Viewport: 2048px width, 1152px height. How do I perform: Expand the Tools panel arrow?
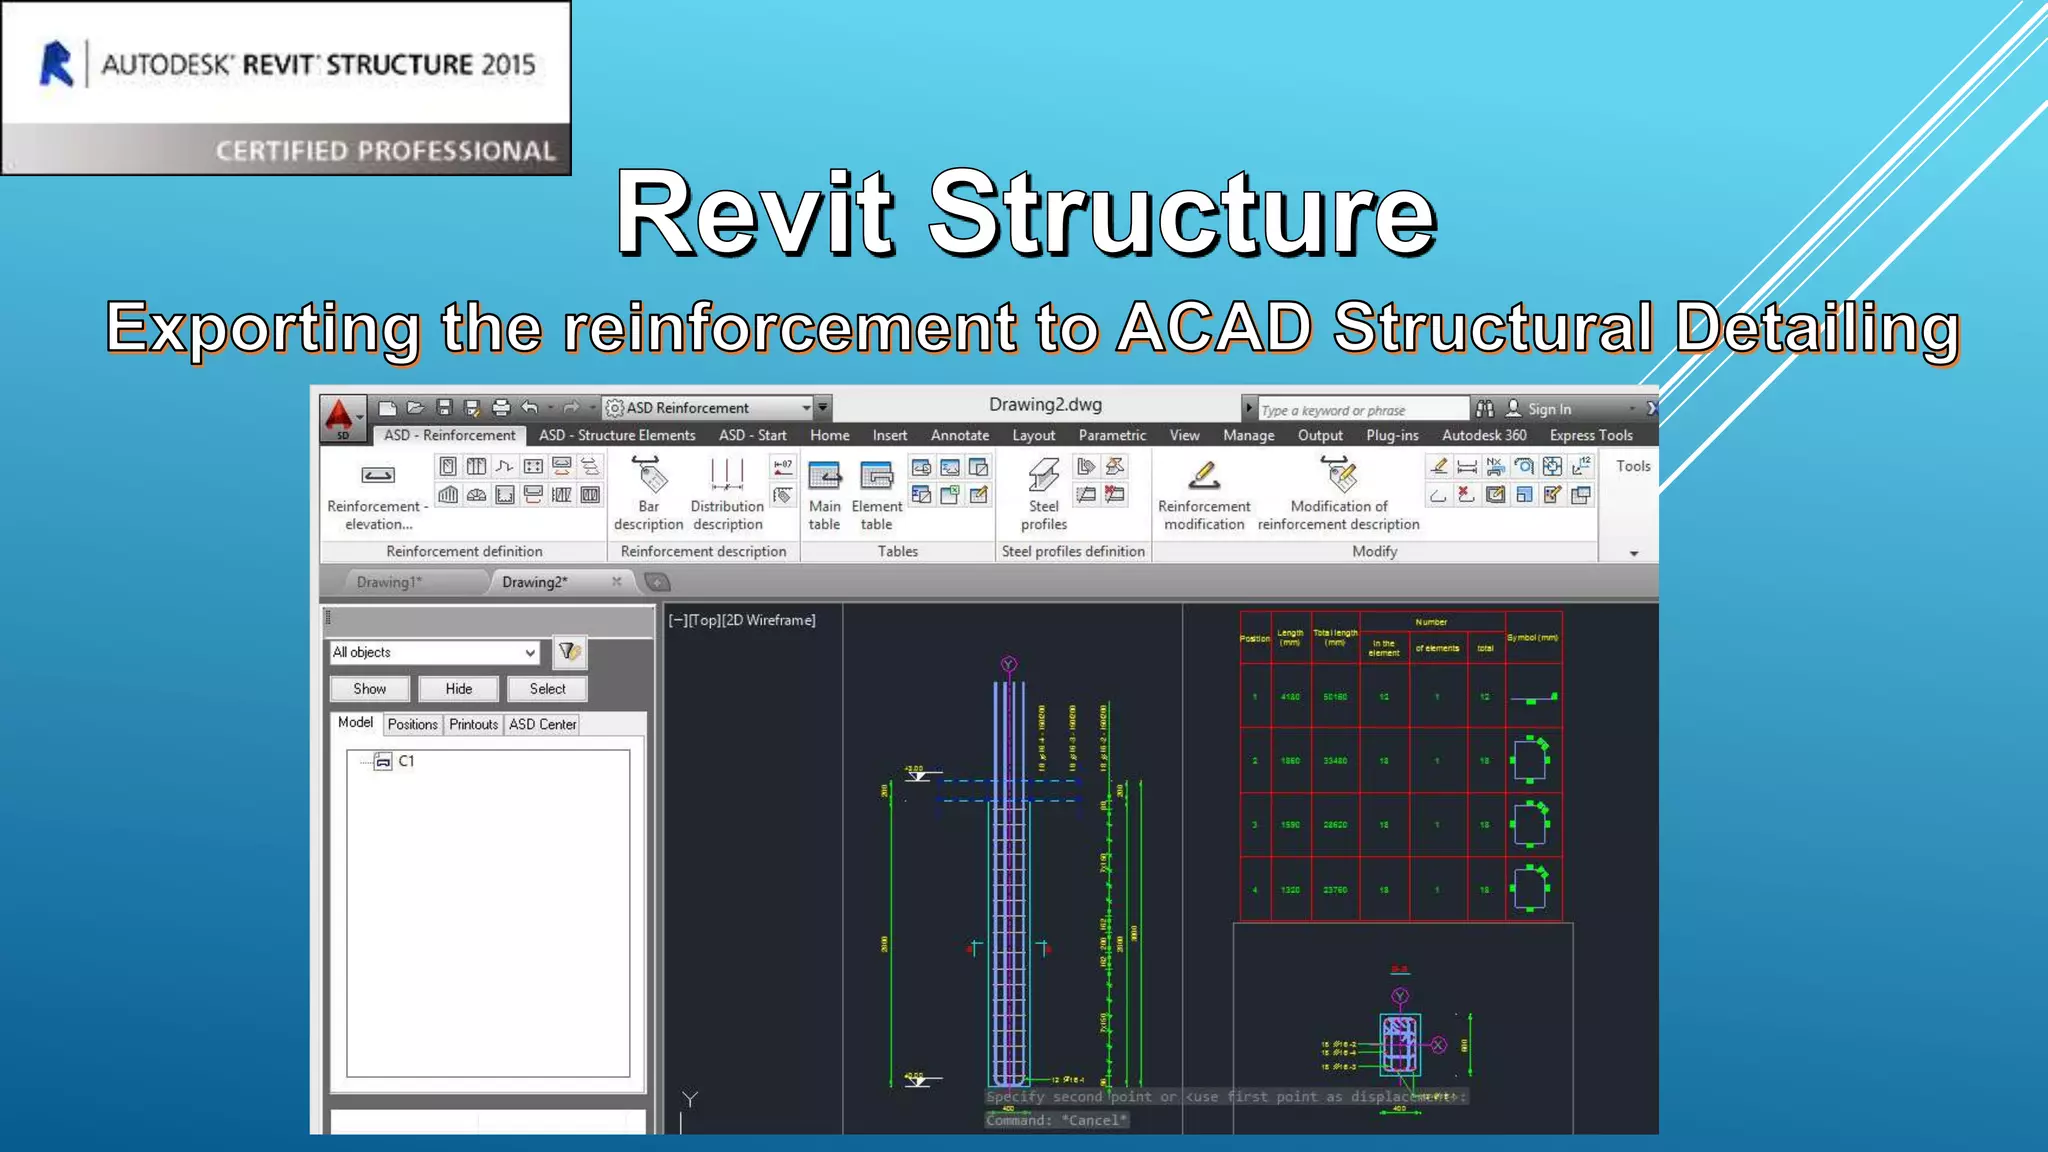(1633, 553)
